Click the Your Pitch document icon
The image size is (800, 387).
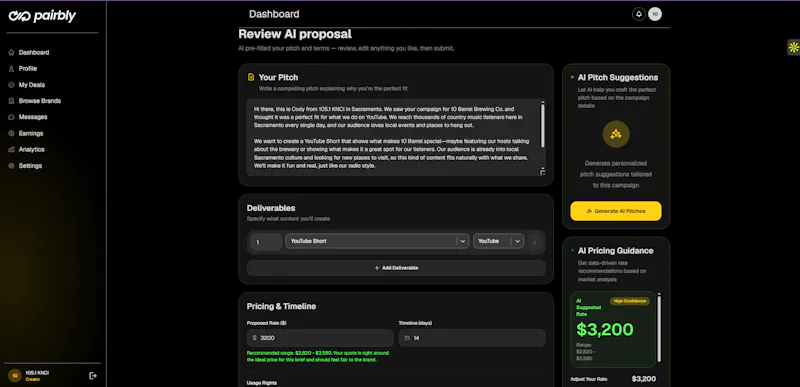click(x=251, y=78)
